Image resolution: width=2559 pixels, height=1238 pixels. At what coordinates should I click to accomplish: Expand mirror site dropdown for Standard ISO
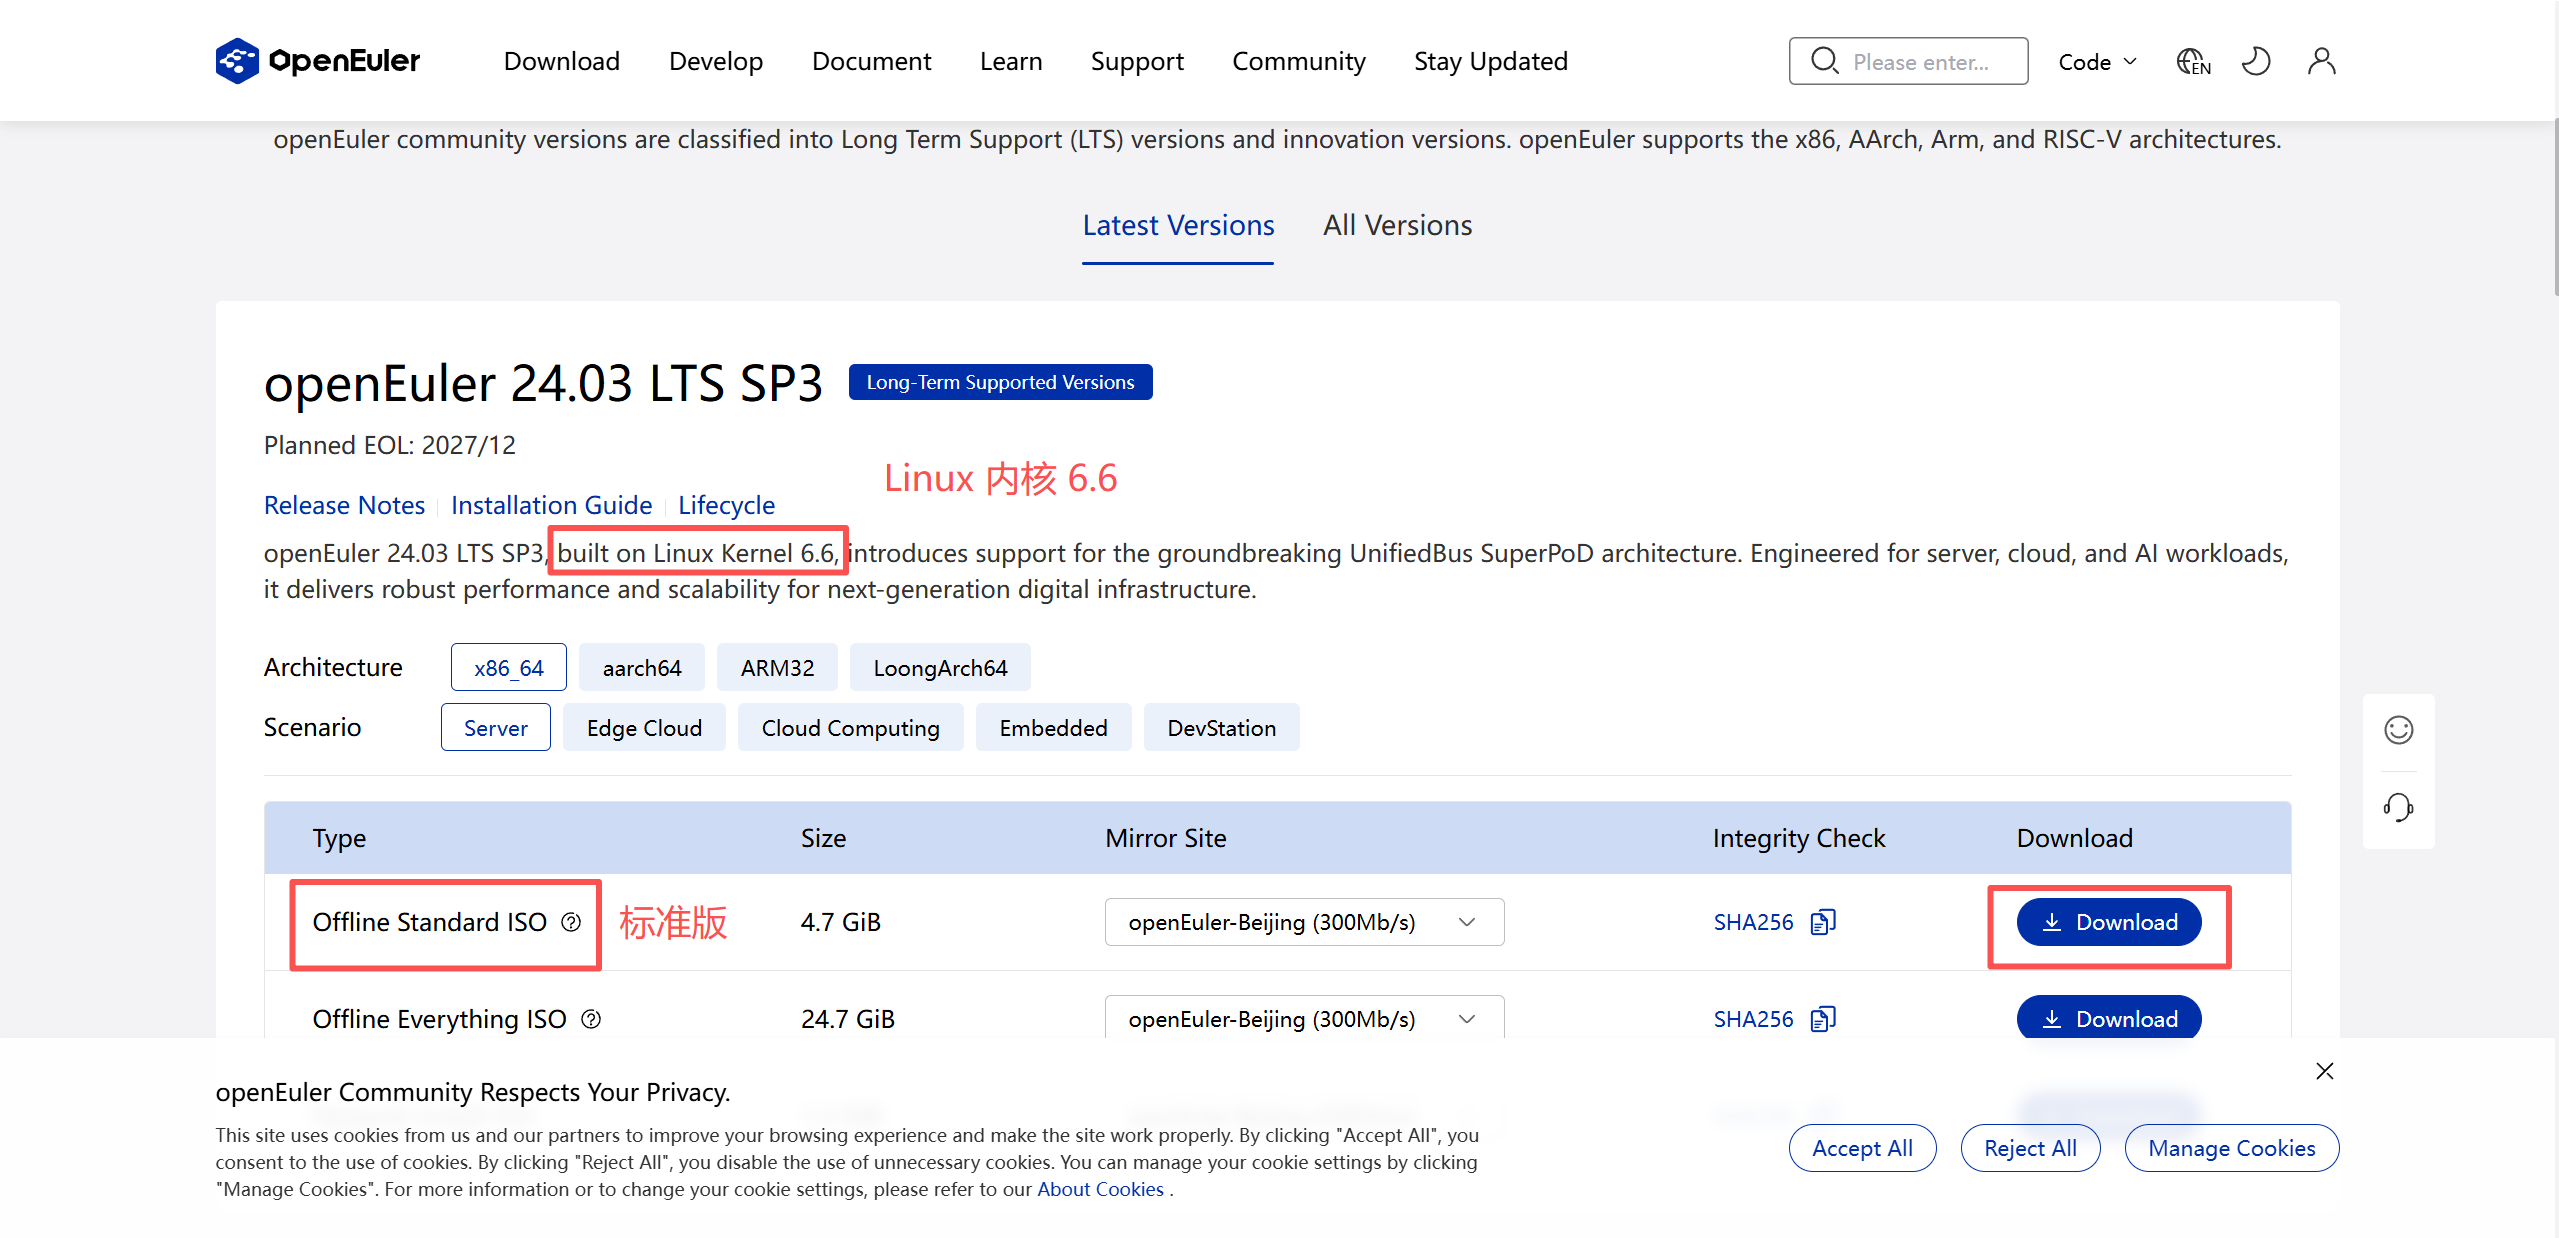(1303, 922)
